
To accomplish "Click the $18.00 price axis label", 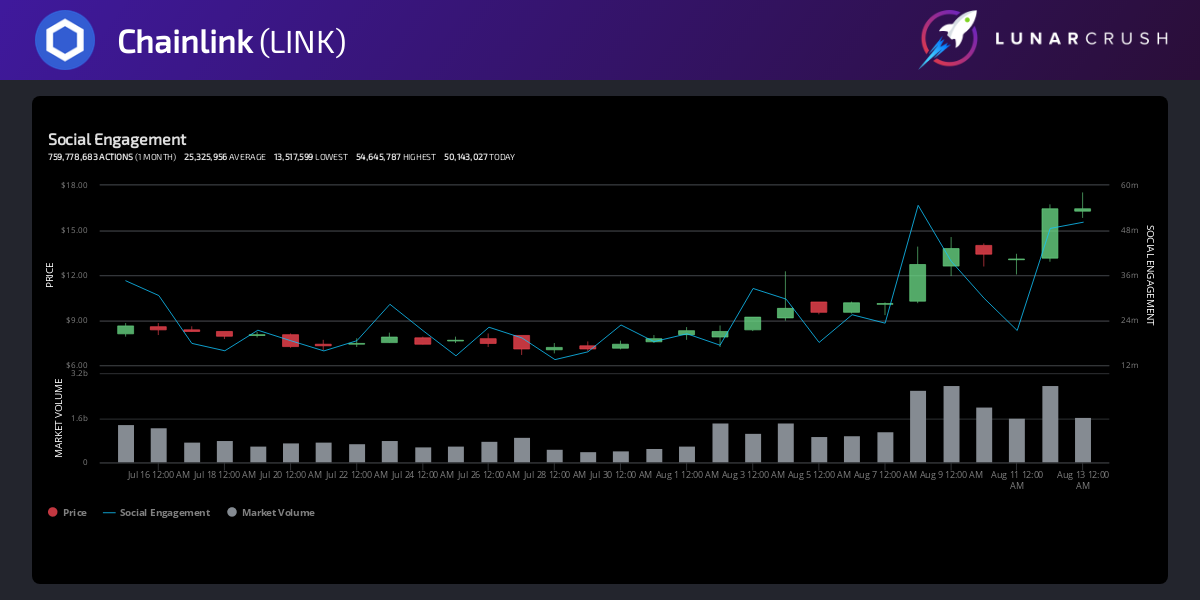I will (x=74, y=185).
